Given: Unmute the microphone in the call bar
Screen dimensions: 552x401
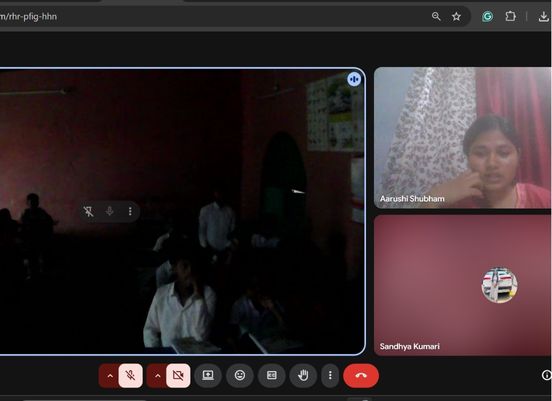Looking at the screenshot, I should [131, 376].
